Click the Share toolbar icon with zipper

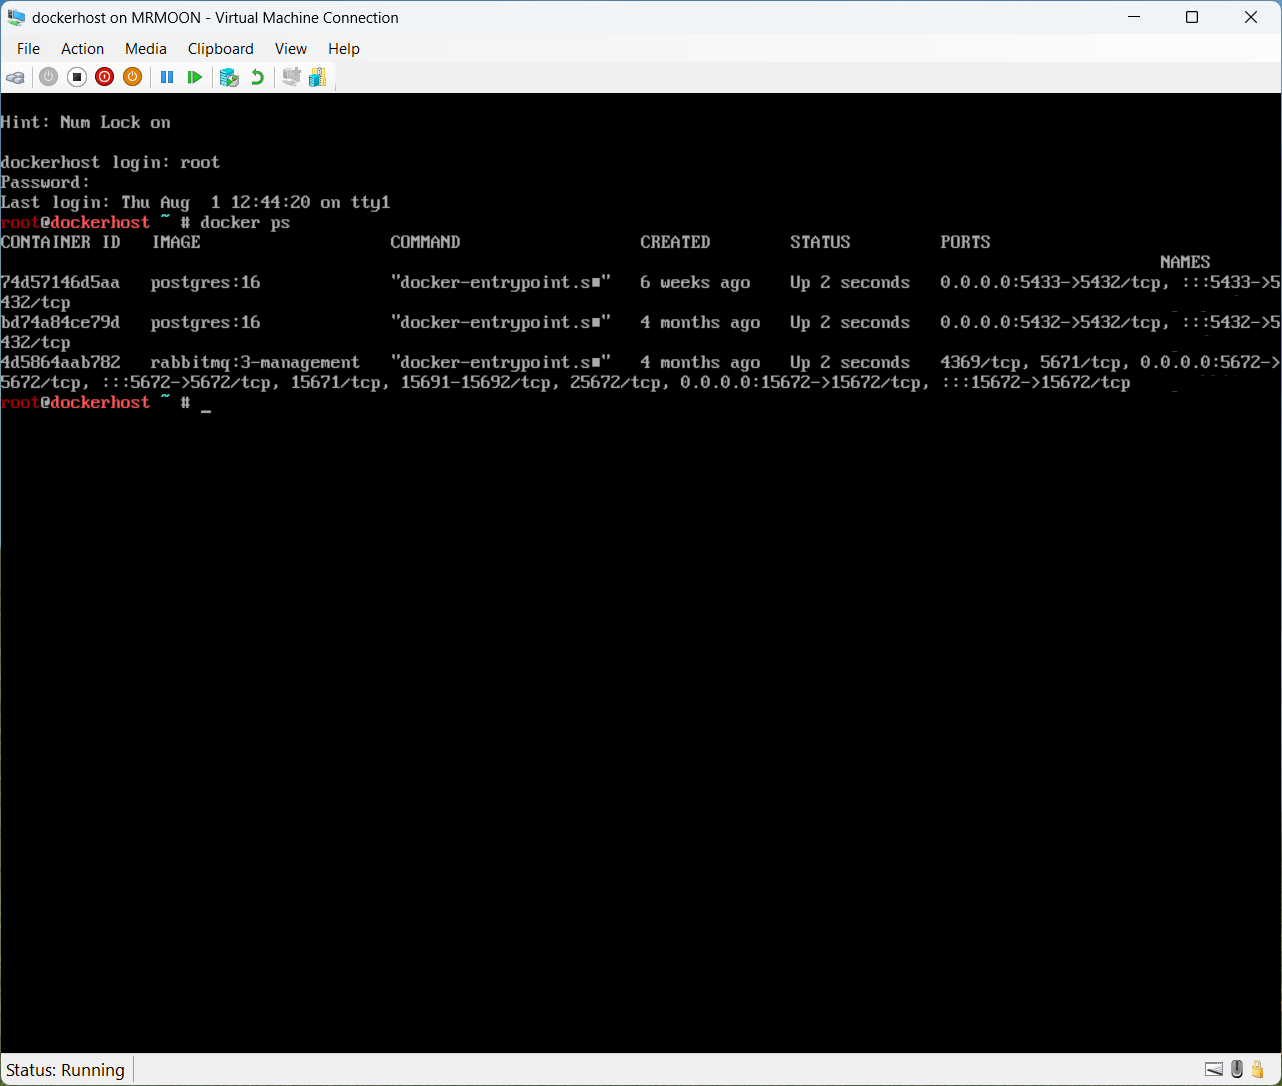coord(318,77)
